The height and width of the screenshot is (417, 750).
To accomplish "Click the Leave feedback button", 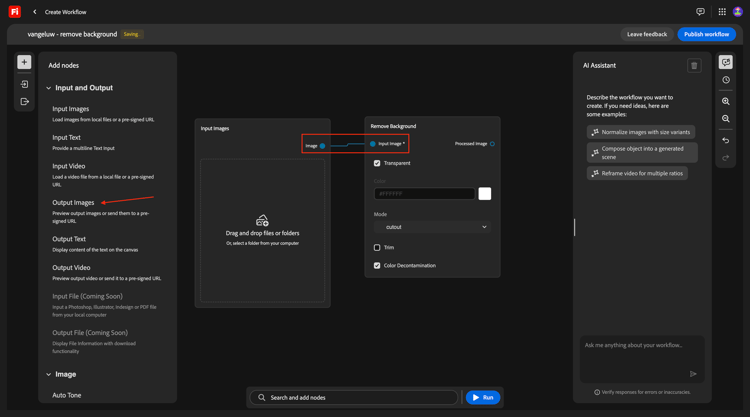I will coord(647,34).
